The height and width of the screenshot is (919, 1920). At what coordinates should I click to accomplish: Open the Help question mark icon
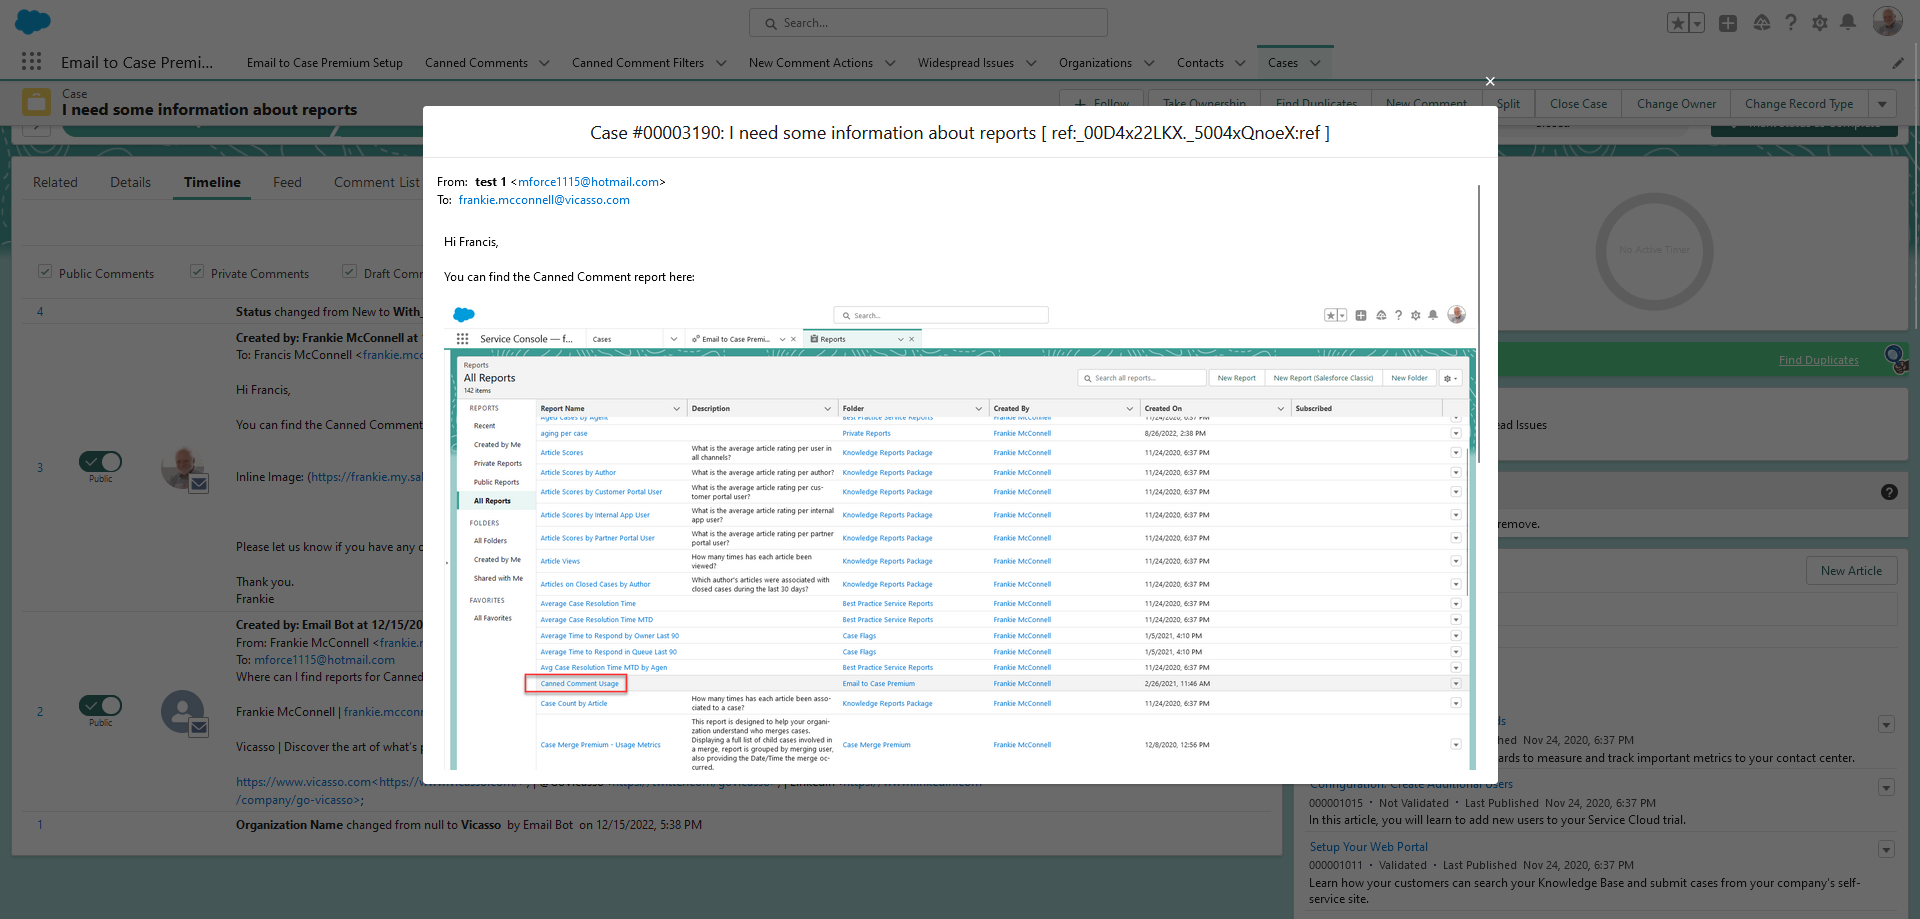1791,23
